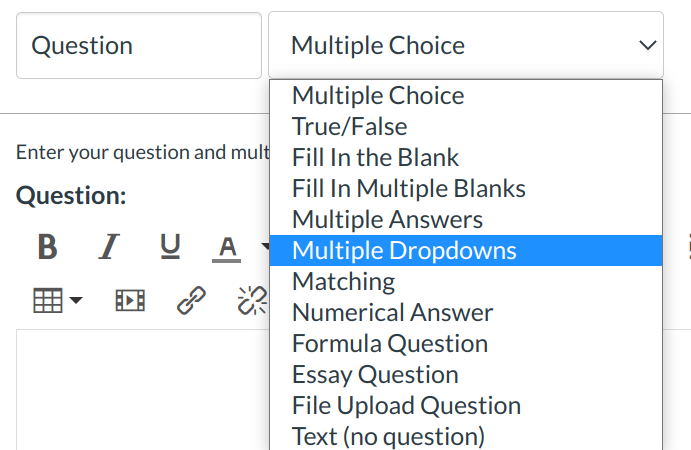Screen dimensions: 691x450
Task: Toggle italic text formatting
Action: (109, 246)
